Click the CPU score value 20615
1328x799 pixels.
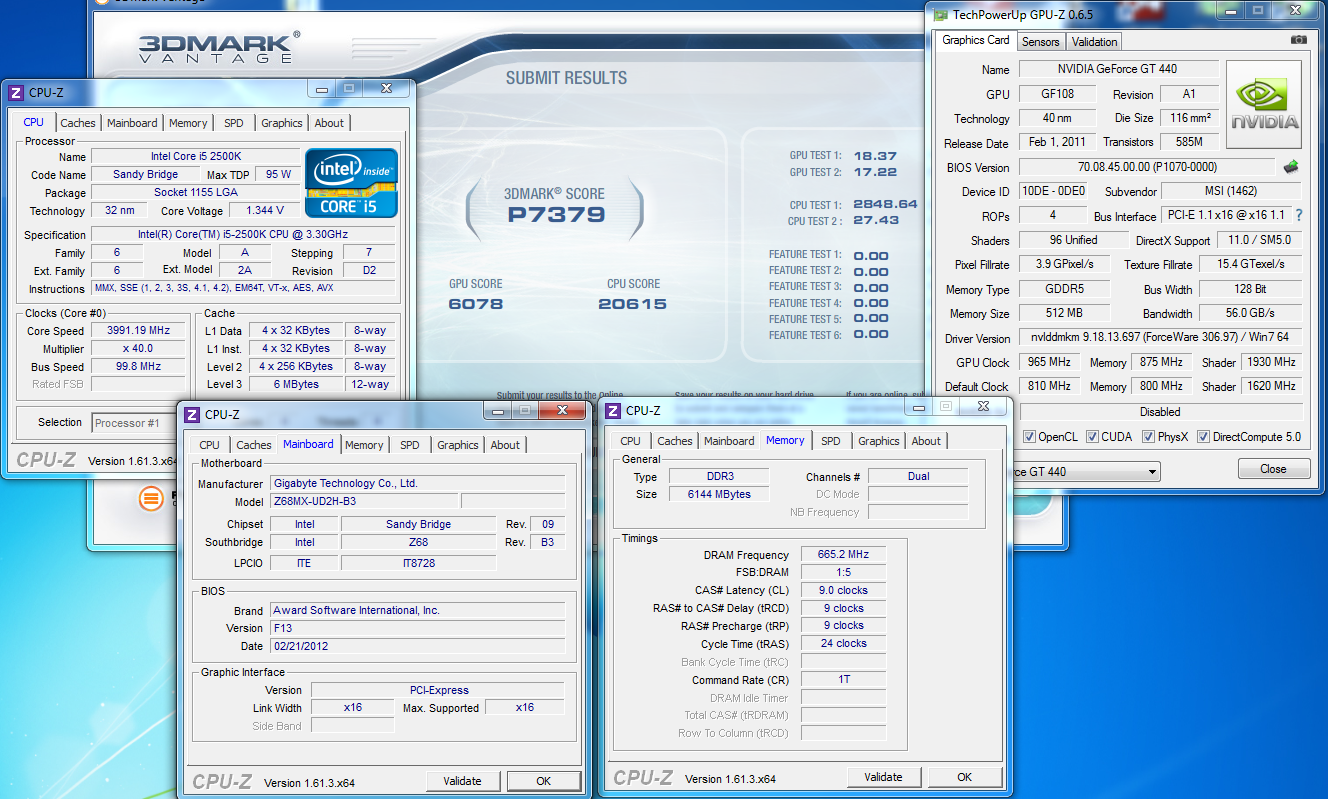[x=632, y=304]
